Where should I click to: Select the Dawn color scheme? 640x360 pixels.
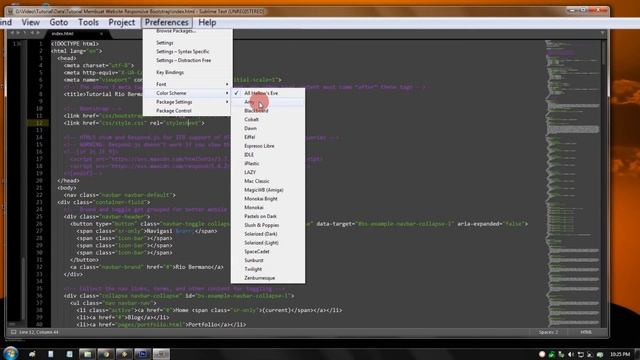pos(268,128)
